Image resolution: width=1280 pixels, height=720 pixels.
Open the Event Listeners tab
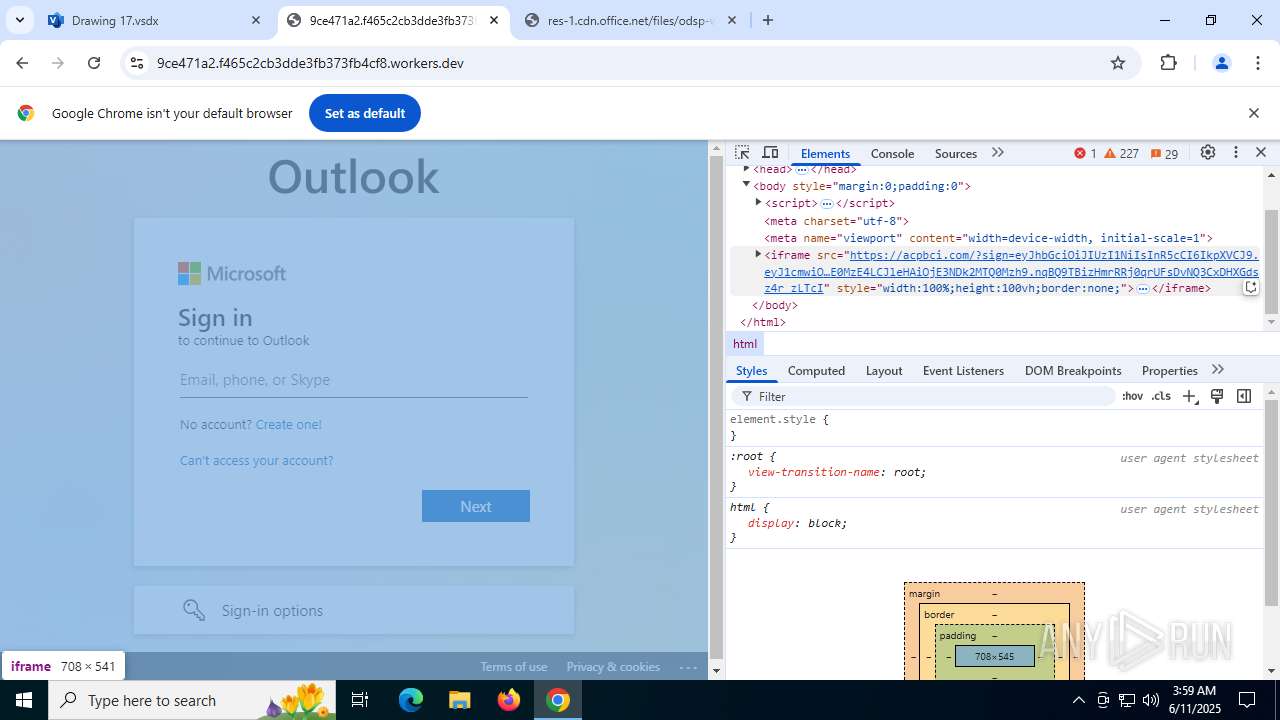point(963,370)
